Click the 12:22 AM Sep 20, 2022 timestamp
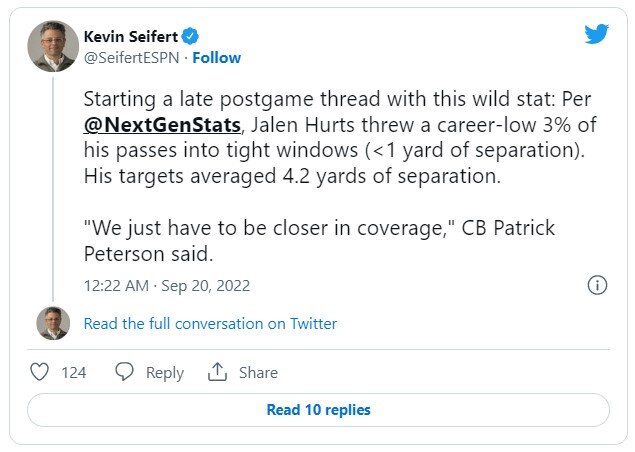This screenshot has width=635, height=452. tap(166, 286)
